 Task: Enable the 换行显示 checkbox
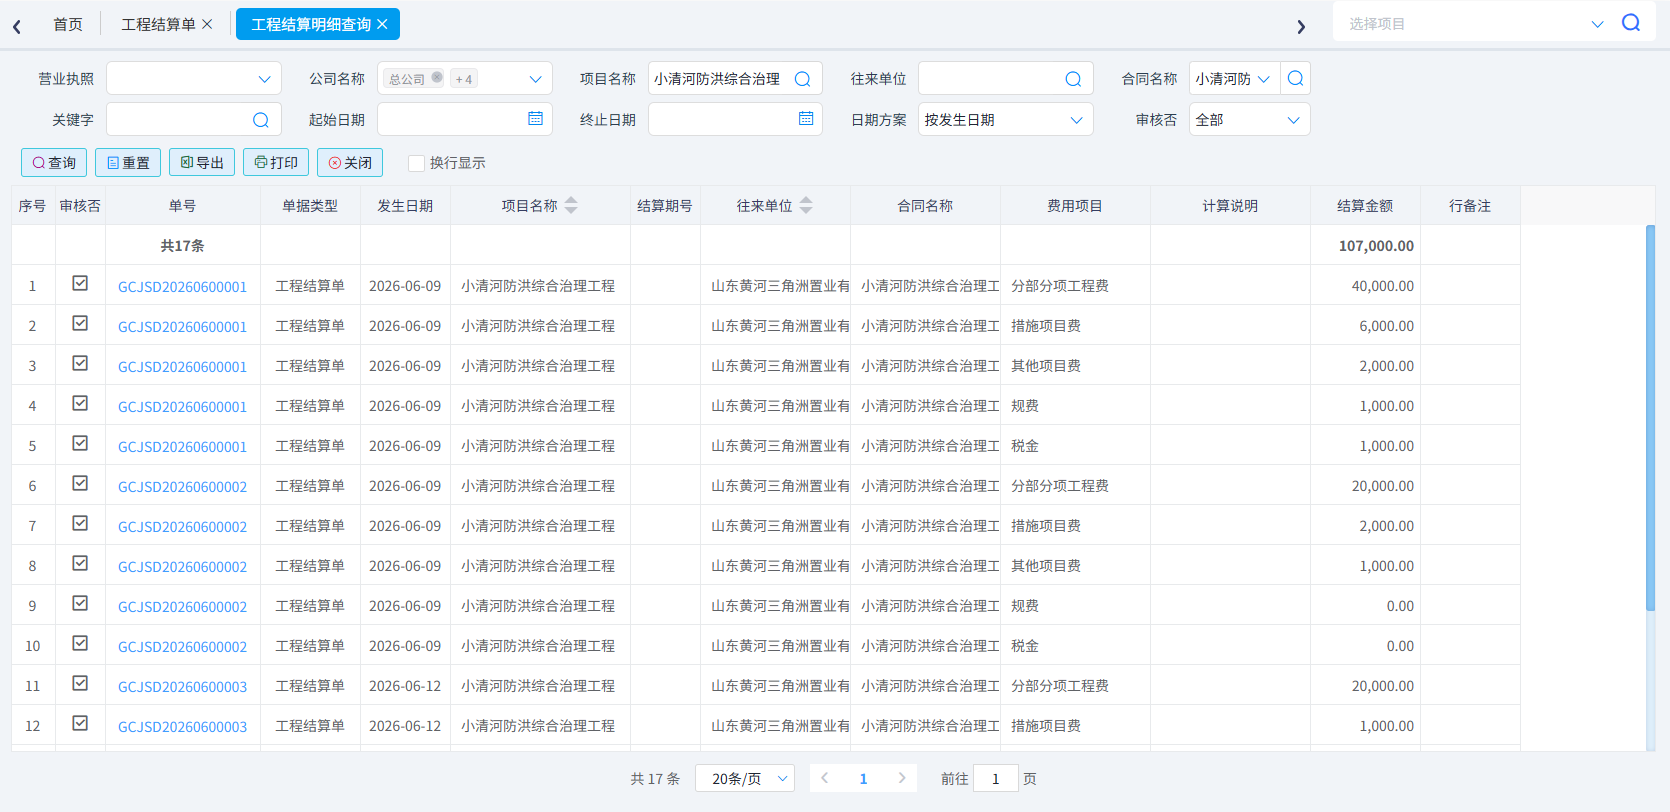(417, 163)
